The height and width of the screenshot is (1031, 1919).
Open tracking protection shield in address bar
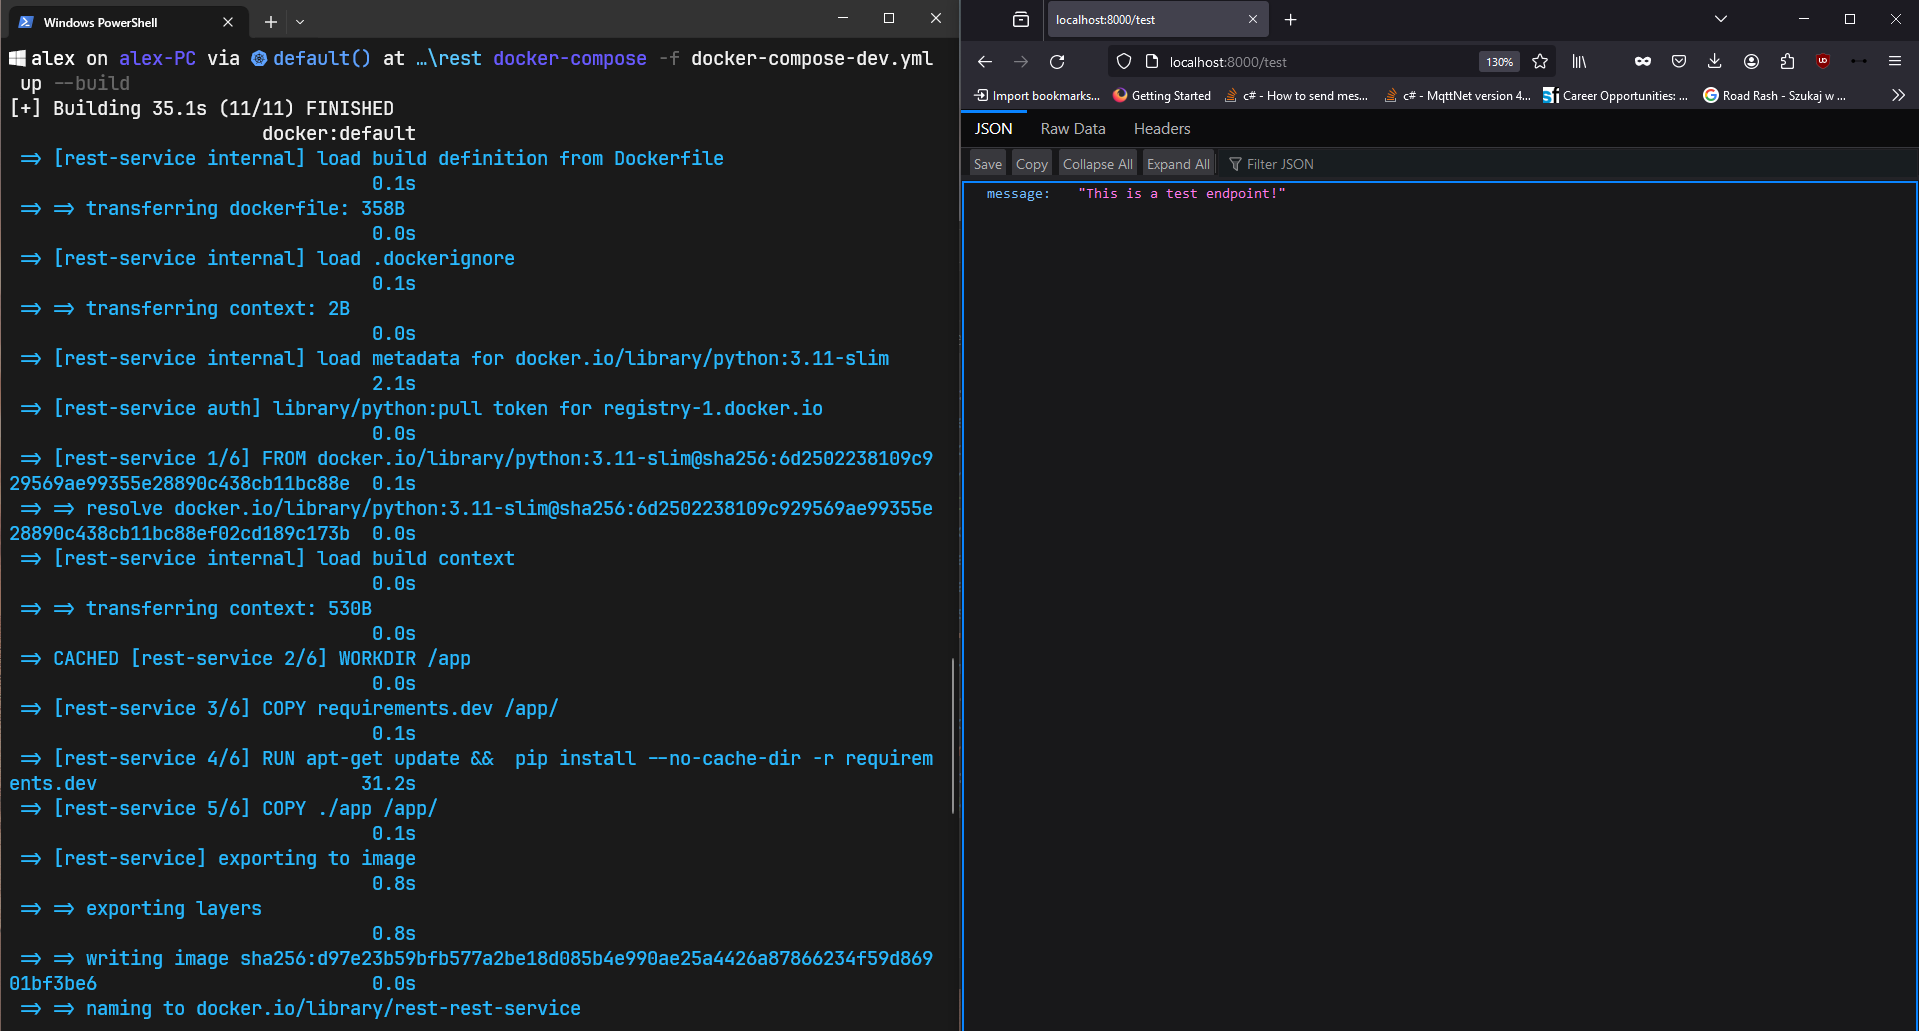tap(1124, 62)
